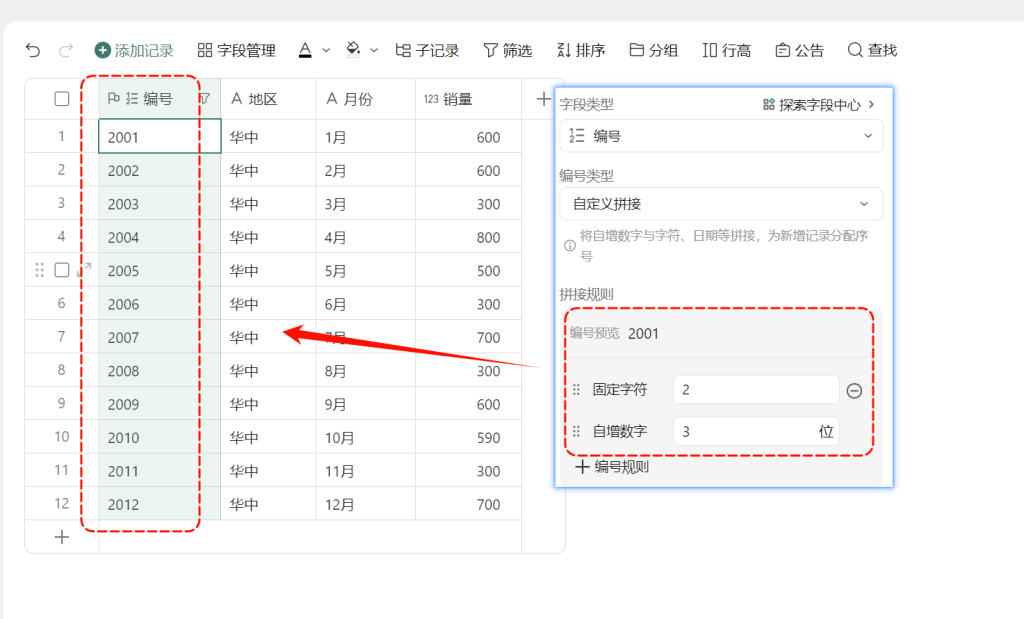Viewport: 1024px width, 619px height.
Task: Add a new record with 添加记录
Action: point(134,50)
